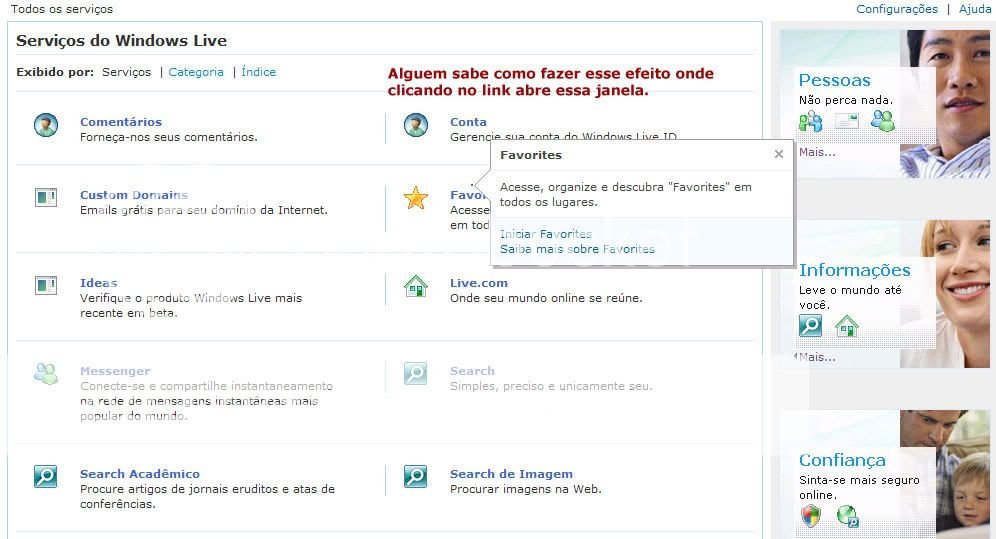Click the Search magnifier icon
996x539 pixels.
pyautogui.click(x=416, y=373)
